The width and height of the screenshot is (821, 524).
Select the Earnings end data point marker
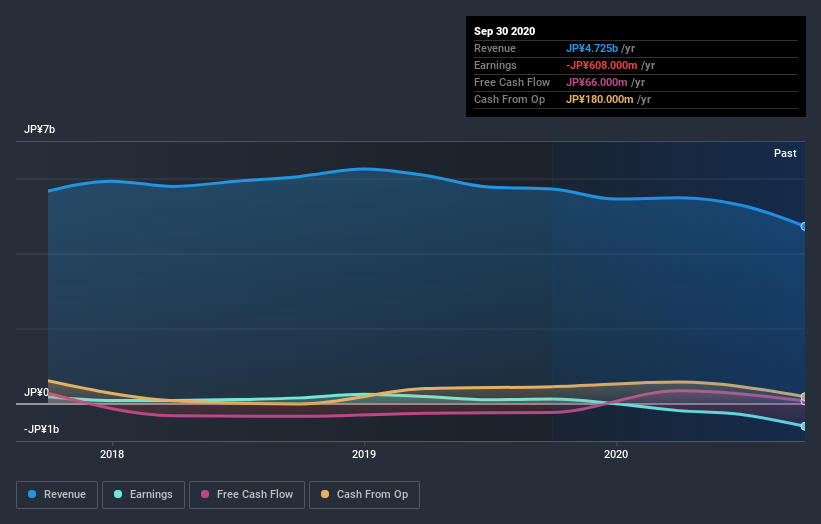pyautogui.click(x=803, y=426)
